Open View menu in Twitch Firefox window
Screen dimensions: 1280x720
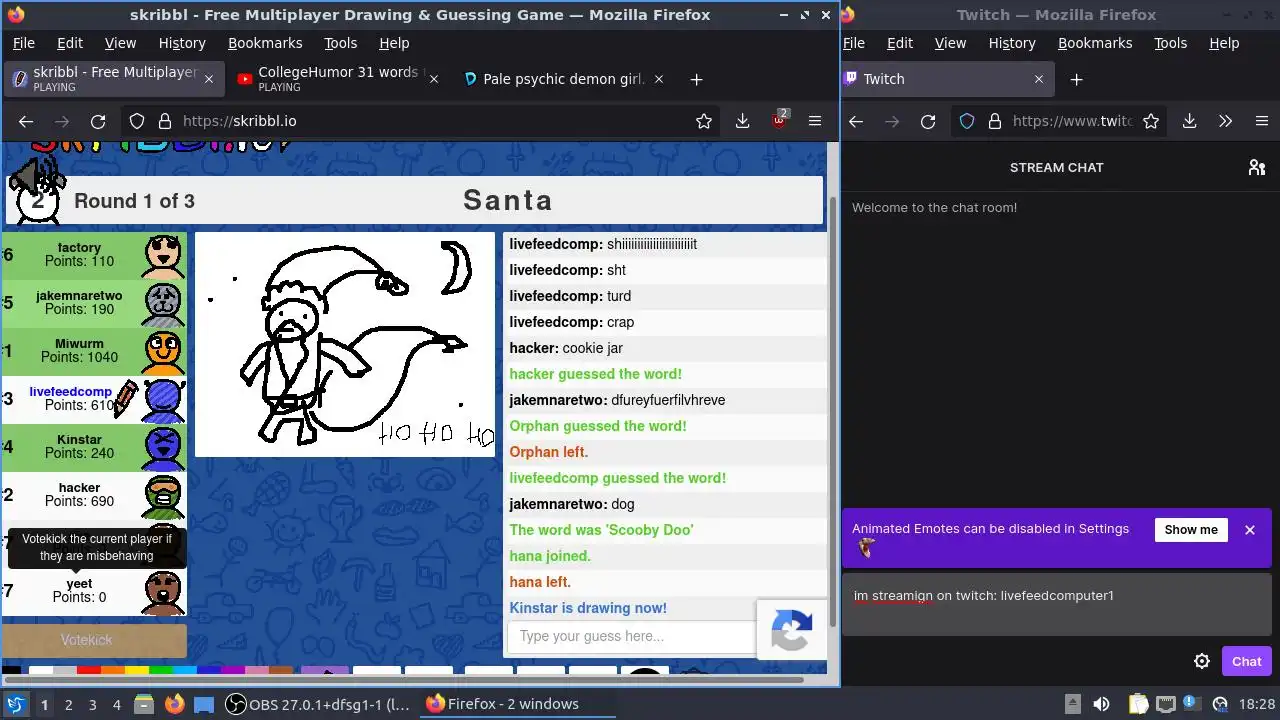pyautogui.click(x=950, y=43)
